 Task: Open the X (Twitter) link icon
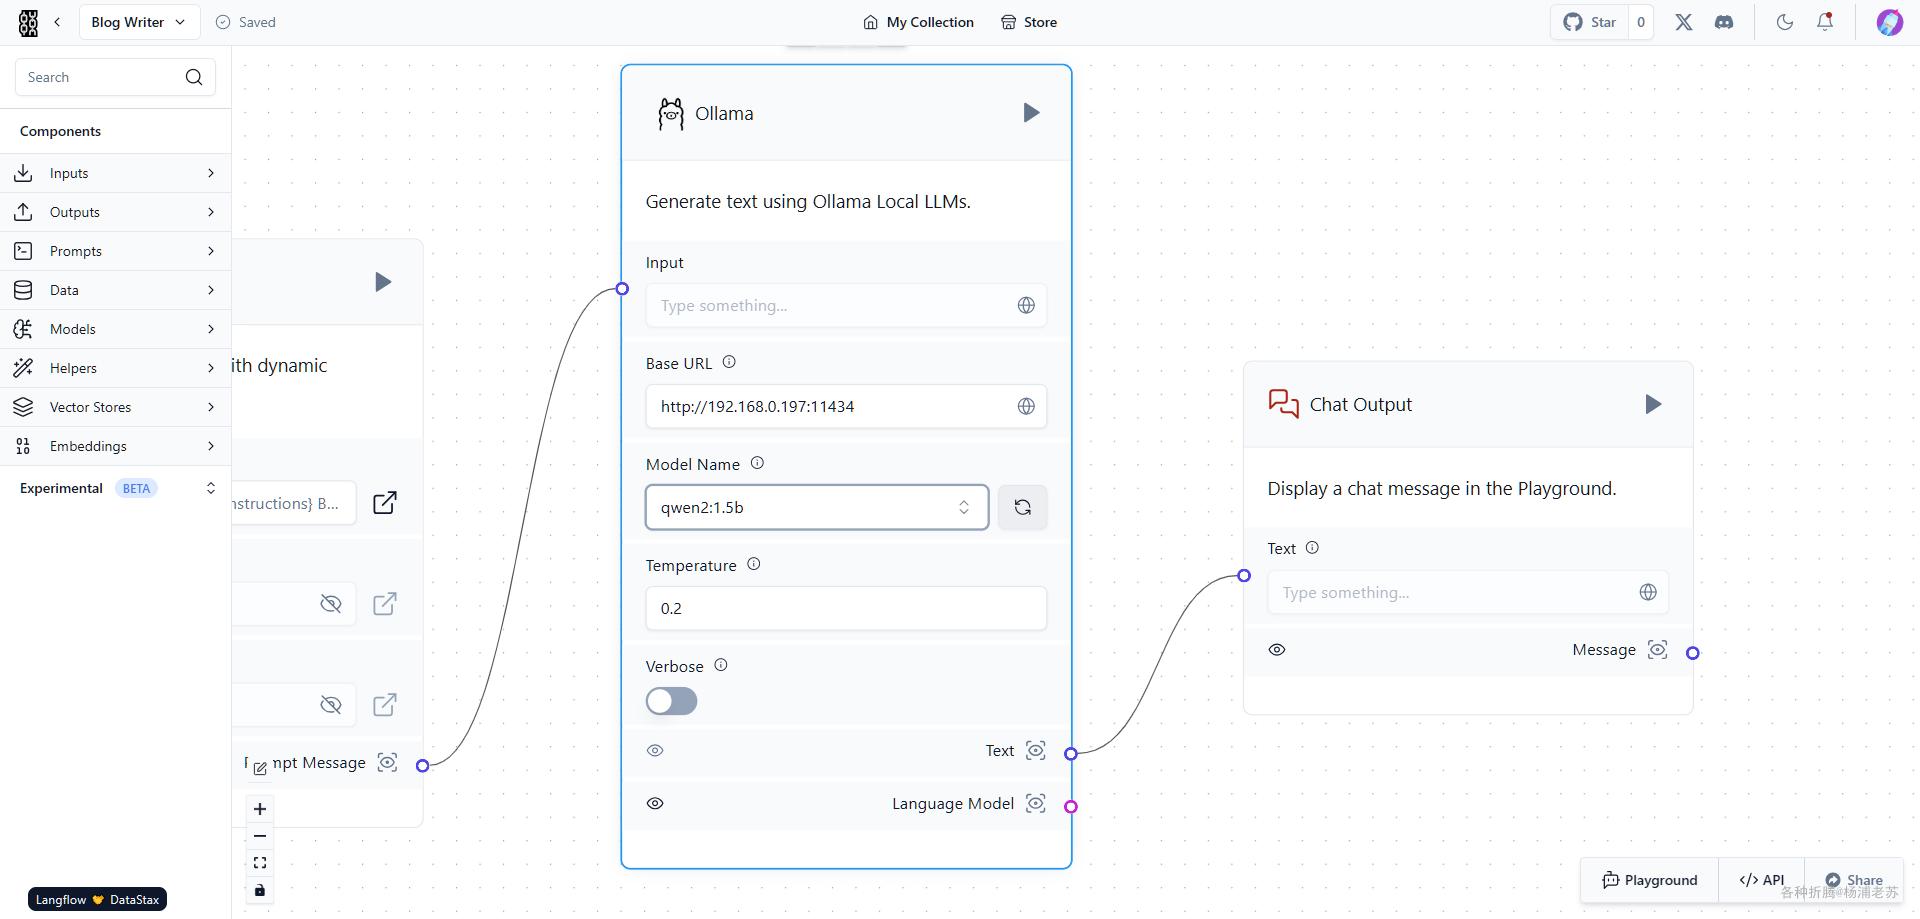click(x=1684, y=22)
